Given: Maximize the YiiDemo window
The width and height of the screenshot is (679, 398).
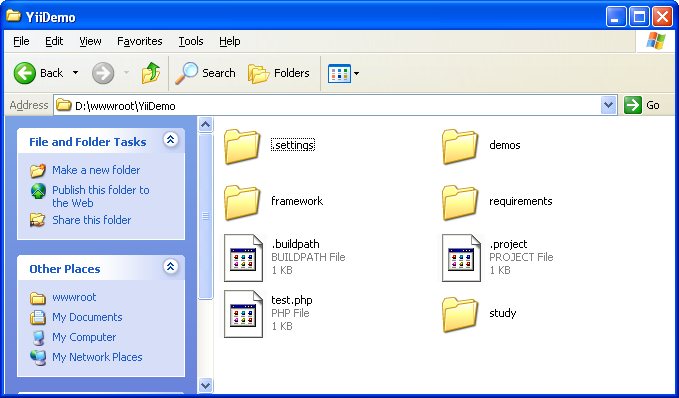Looking at the screenshot, I should coord(639,17).
